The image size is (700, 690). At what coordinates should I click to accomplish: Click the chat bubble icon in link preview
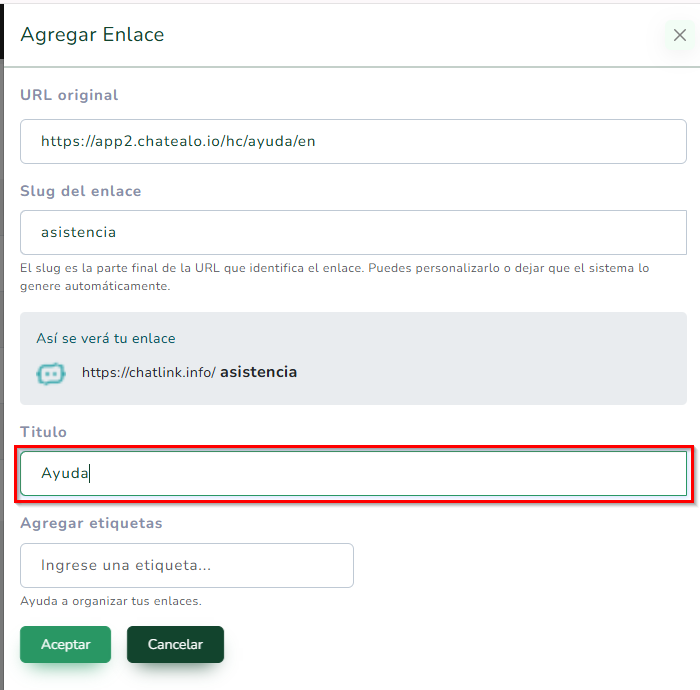[51, 373]
